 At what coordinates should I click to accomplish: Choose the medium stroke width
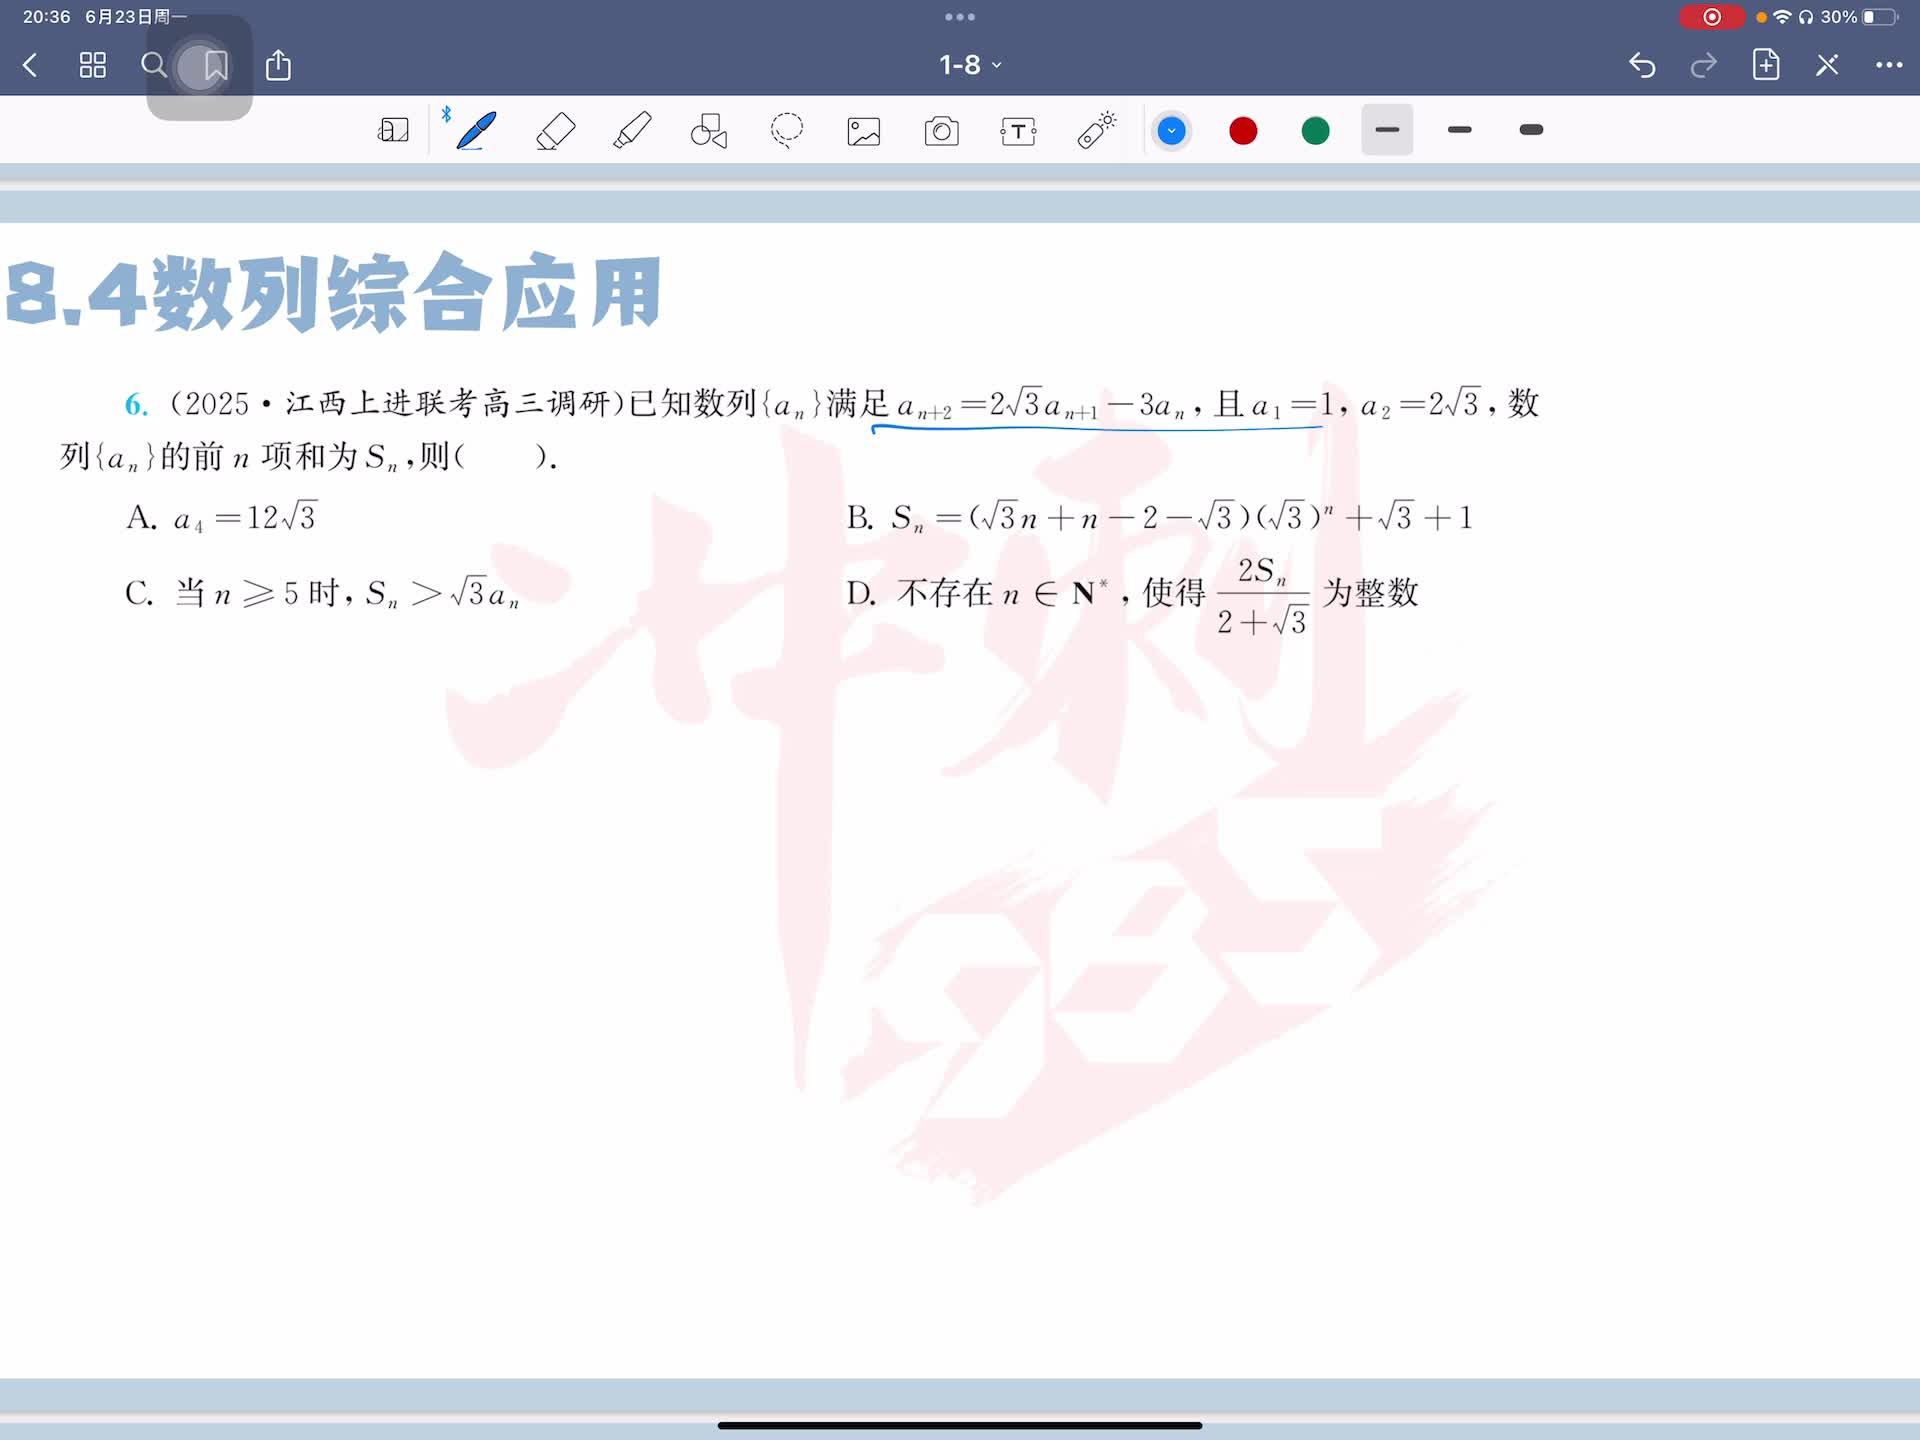pos(1459,130)
